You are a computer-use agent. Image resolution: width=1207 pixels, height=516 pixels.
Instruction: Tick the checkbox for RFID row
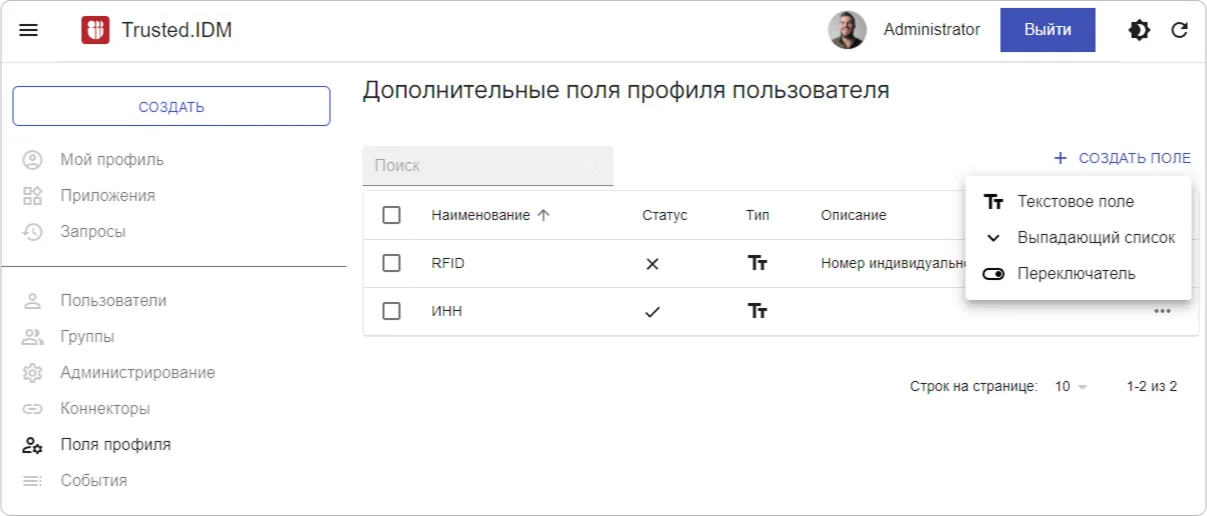click(x=392, y=263)
